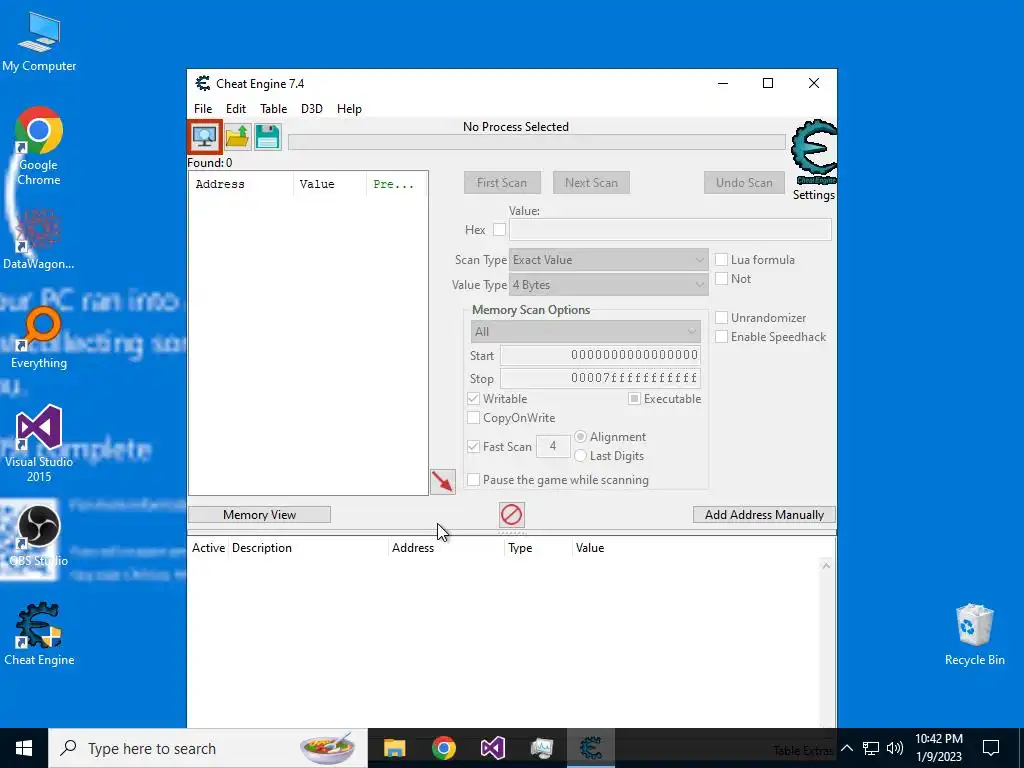Click the Type column header

(x=539, y=548)
